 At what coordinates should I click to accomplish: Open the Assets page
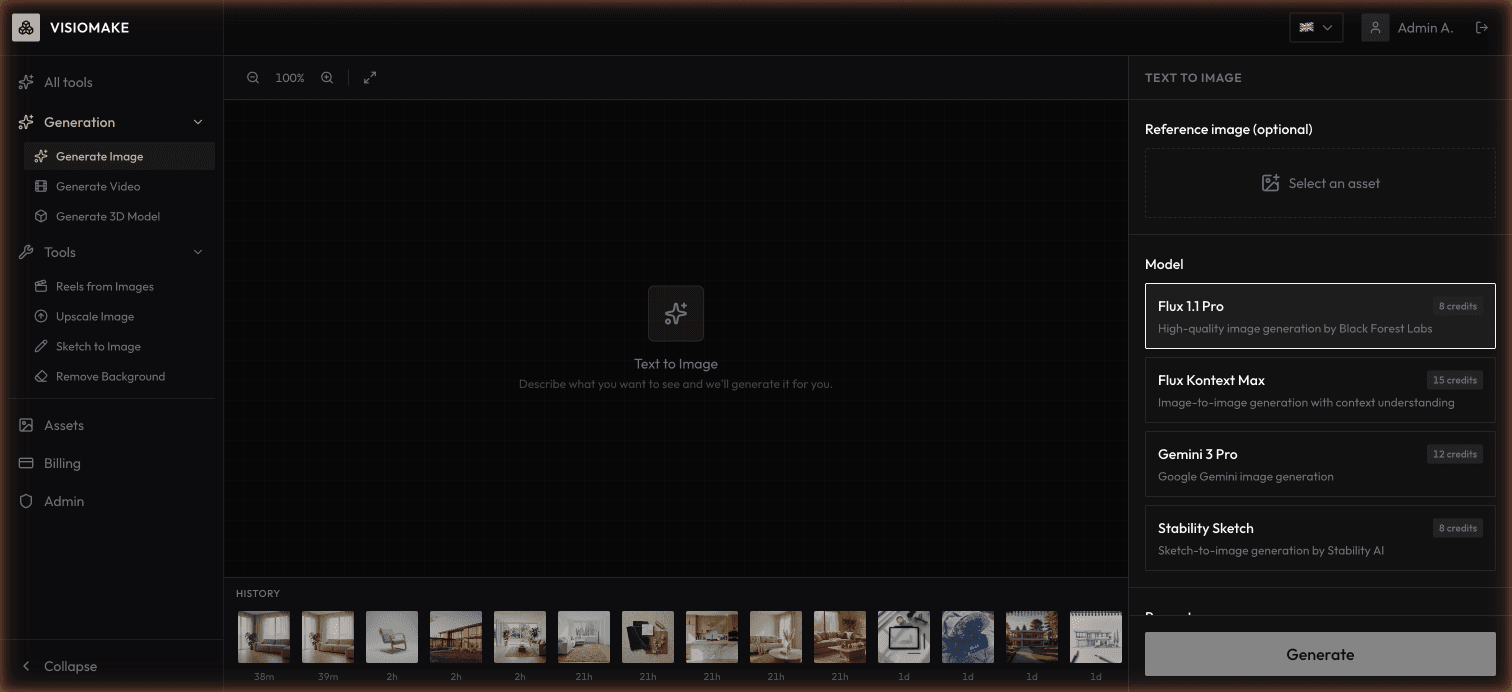tap(63, 425)
